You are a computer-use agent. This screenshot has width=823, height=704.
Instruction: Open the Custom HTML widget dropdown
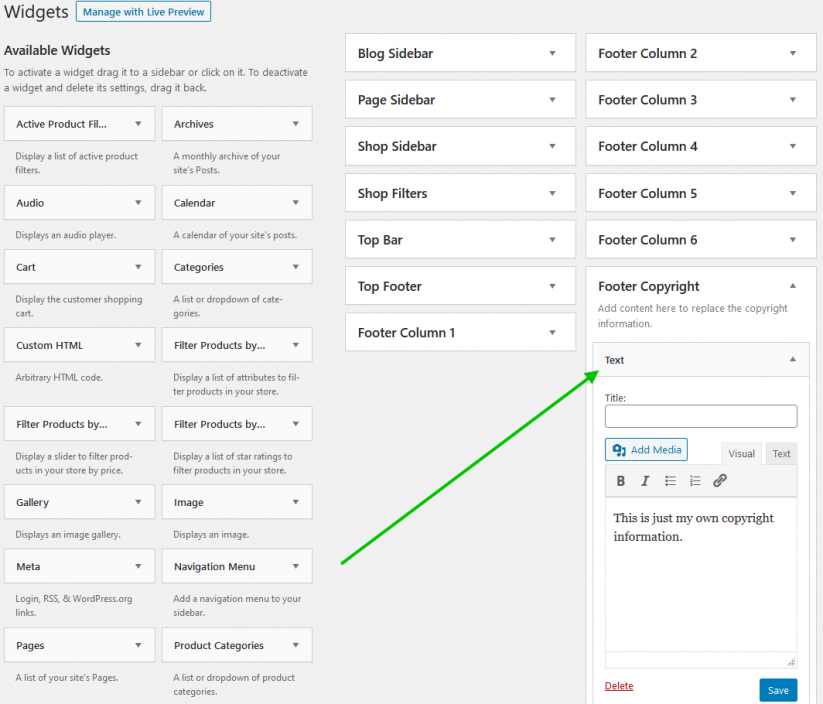click(x=138, y=345)
